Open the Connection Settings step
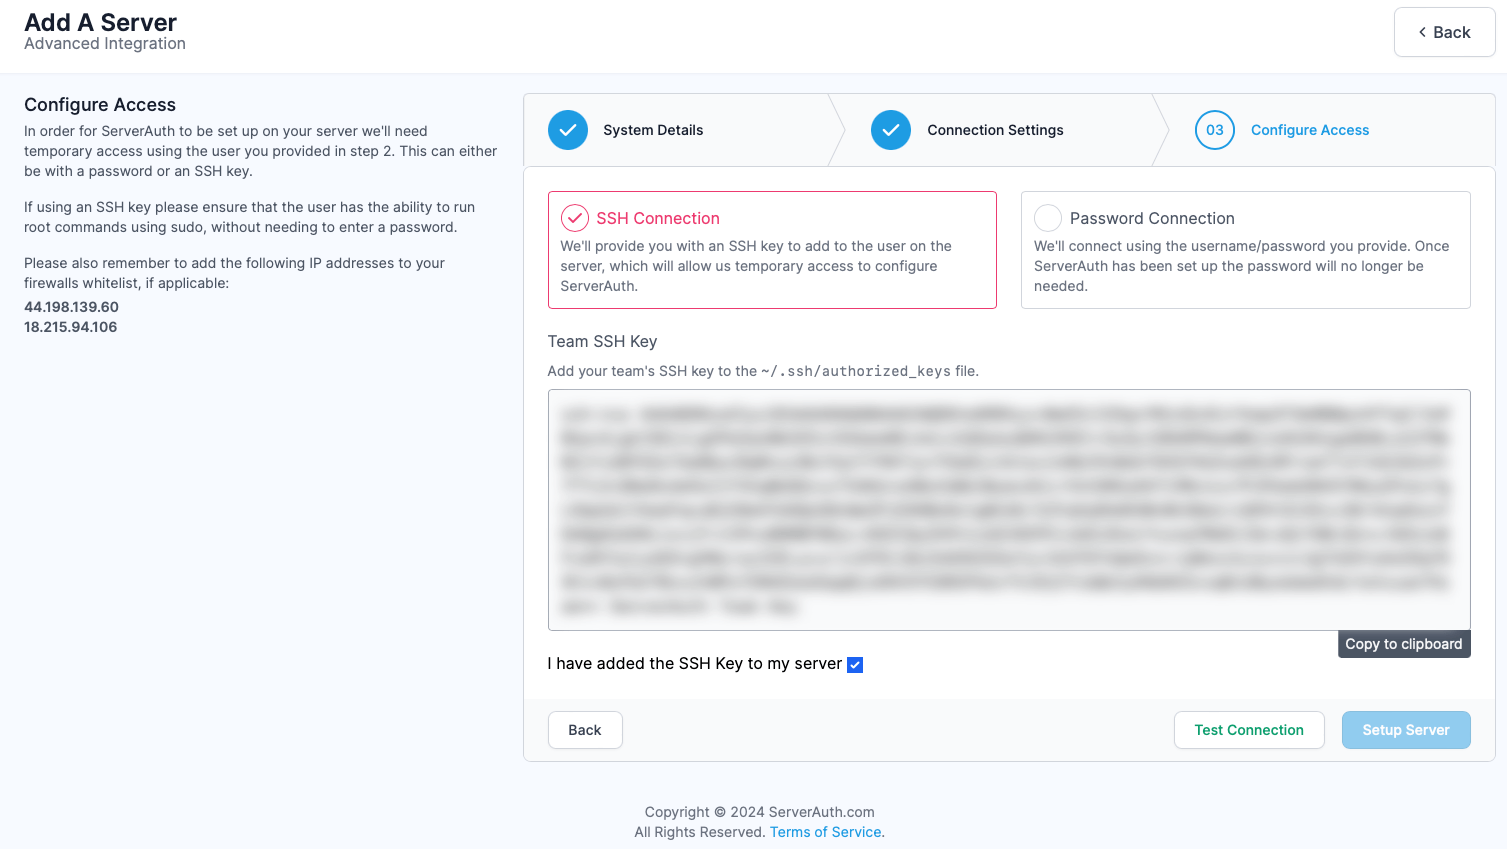 pos(995,130)
